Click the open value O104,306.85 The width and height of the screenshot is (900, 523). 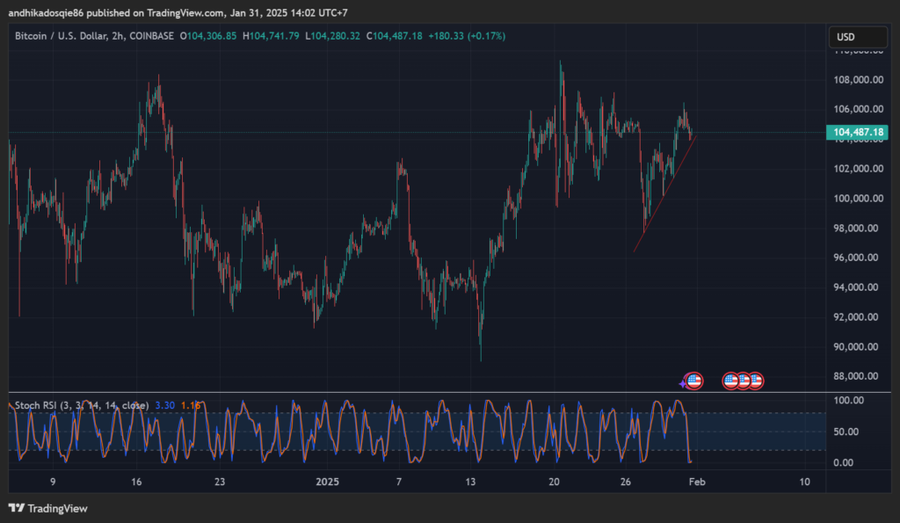208,36
